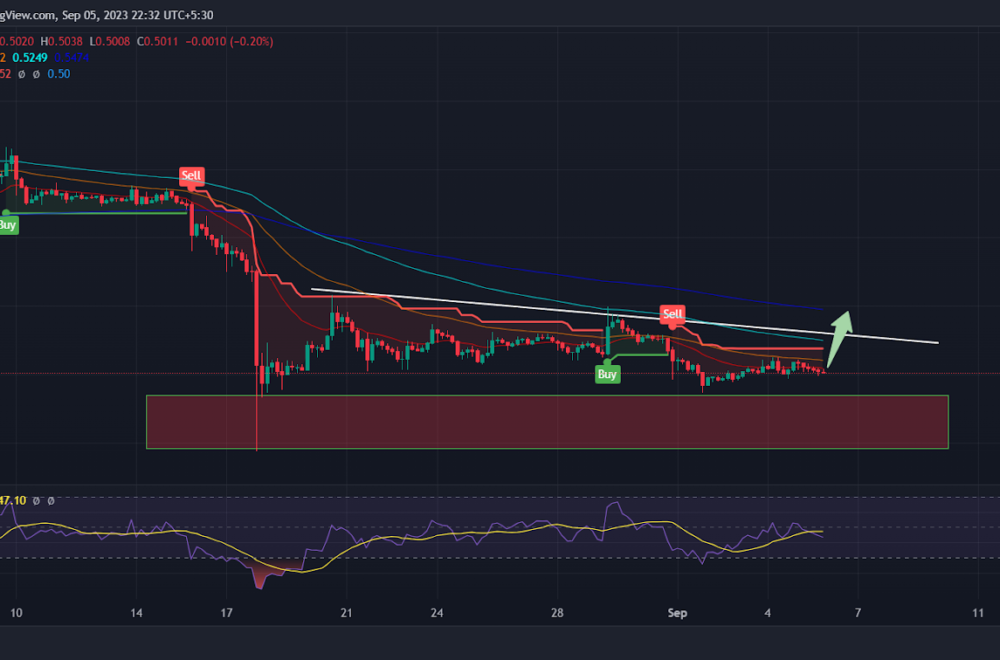Click the RSI value 47.10
The width and height of the screenshot is (1000, 660).
(x=13, y=501)
